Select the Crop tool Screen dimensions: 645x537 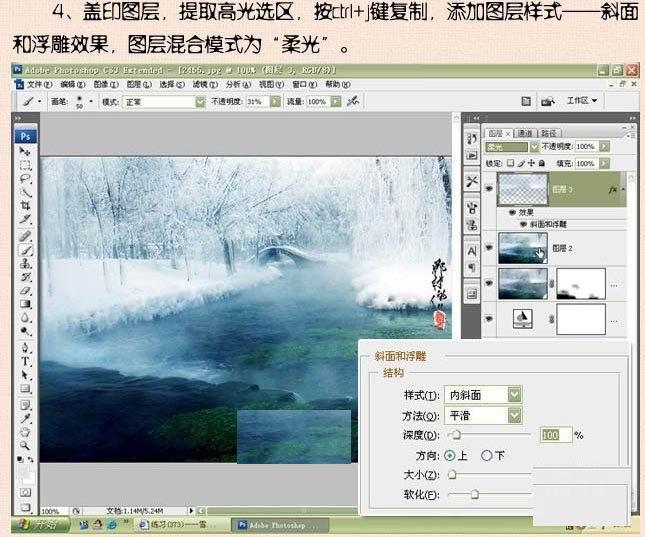click(x=25, y=205)
